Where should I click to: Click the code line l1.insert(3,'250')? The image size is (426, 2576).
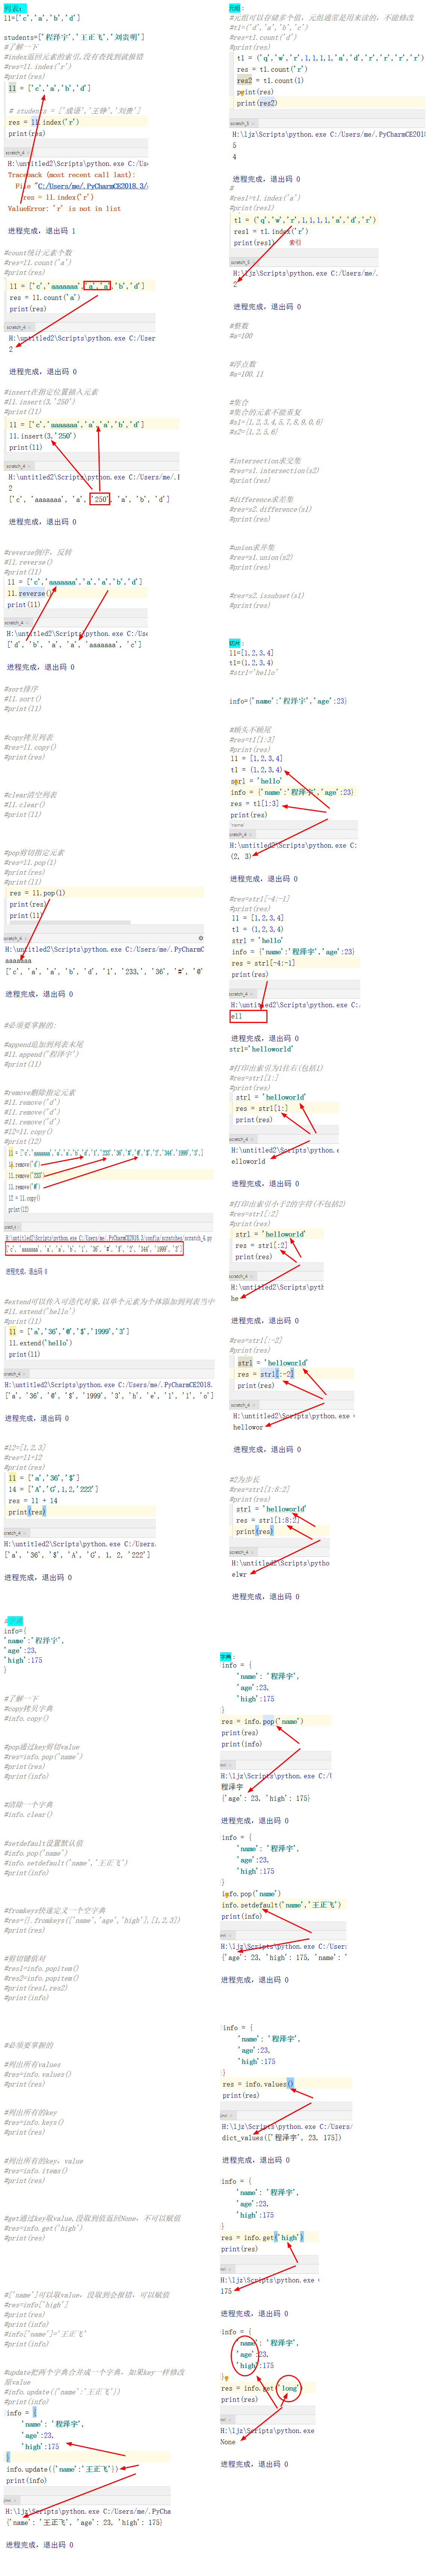click(x=43, y=436)
